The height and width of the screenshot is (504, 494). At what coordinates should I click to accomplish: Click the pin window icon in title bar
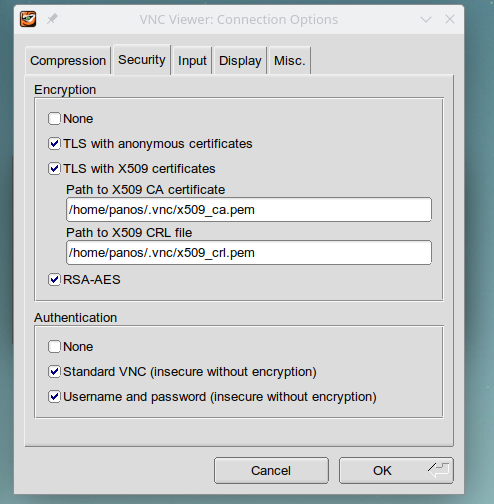52,19
